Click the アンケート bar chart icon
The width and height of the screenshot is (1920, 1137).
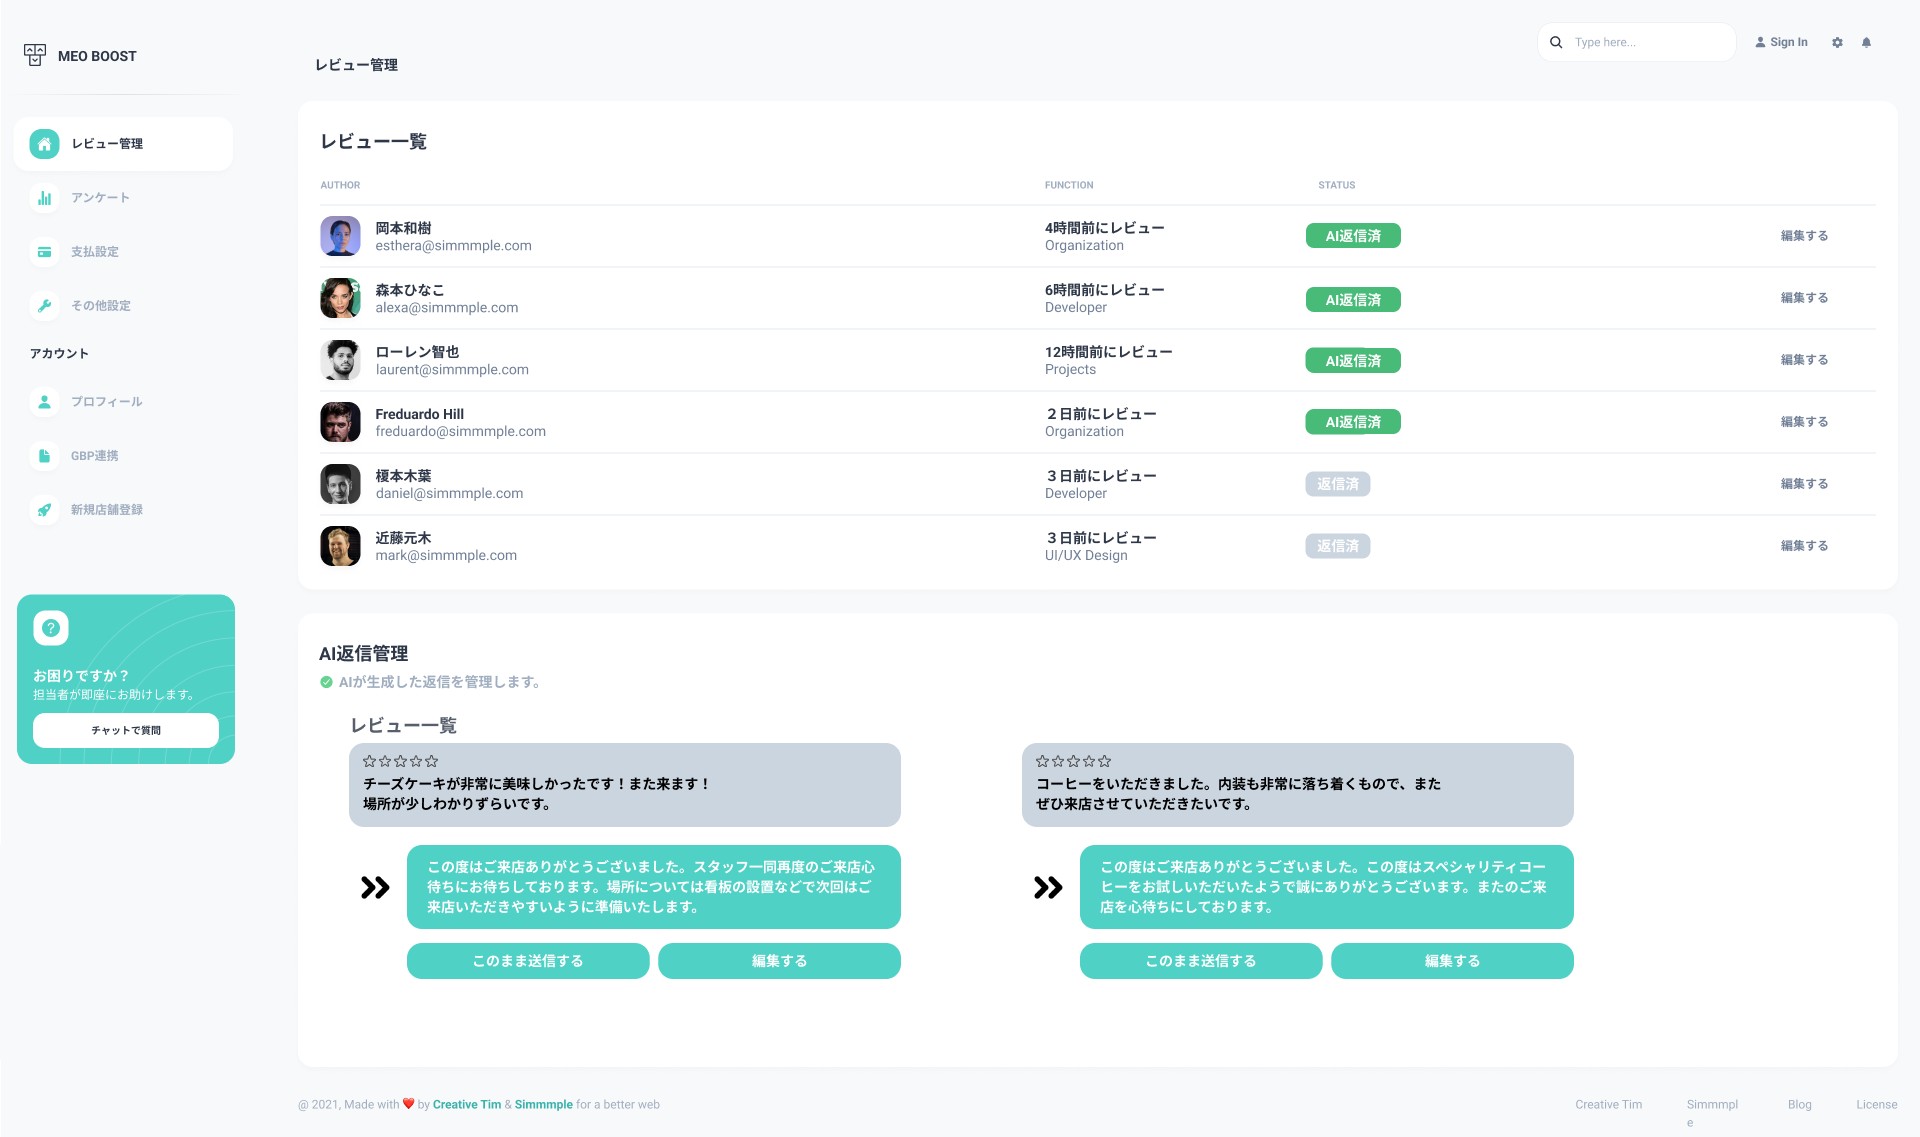click(44, 198)
